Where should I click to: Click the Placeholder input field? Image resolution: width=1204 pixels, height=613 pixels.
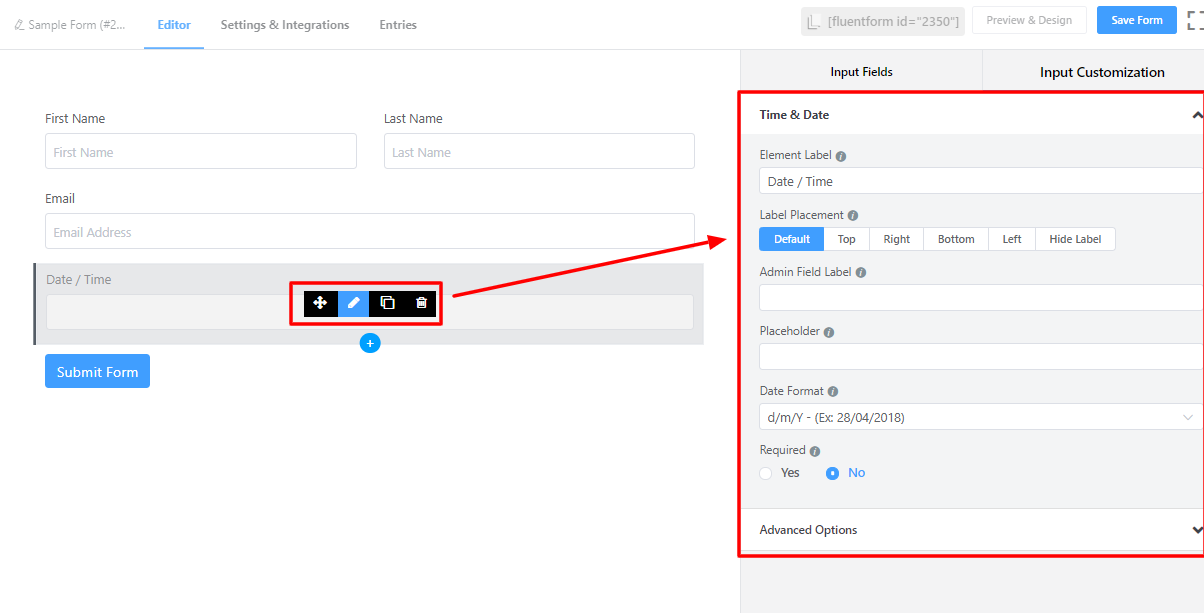tap(980, 357)
